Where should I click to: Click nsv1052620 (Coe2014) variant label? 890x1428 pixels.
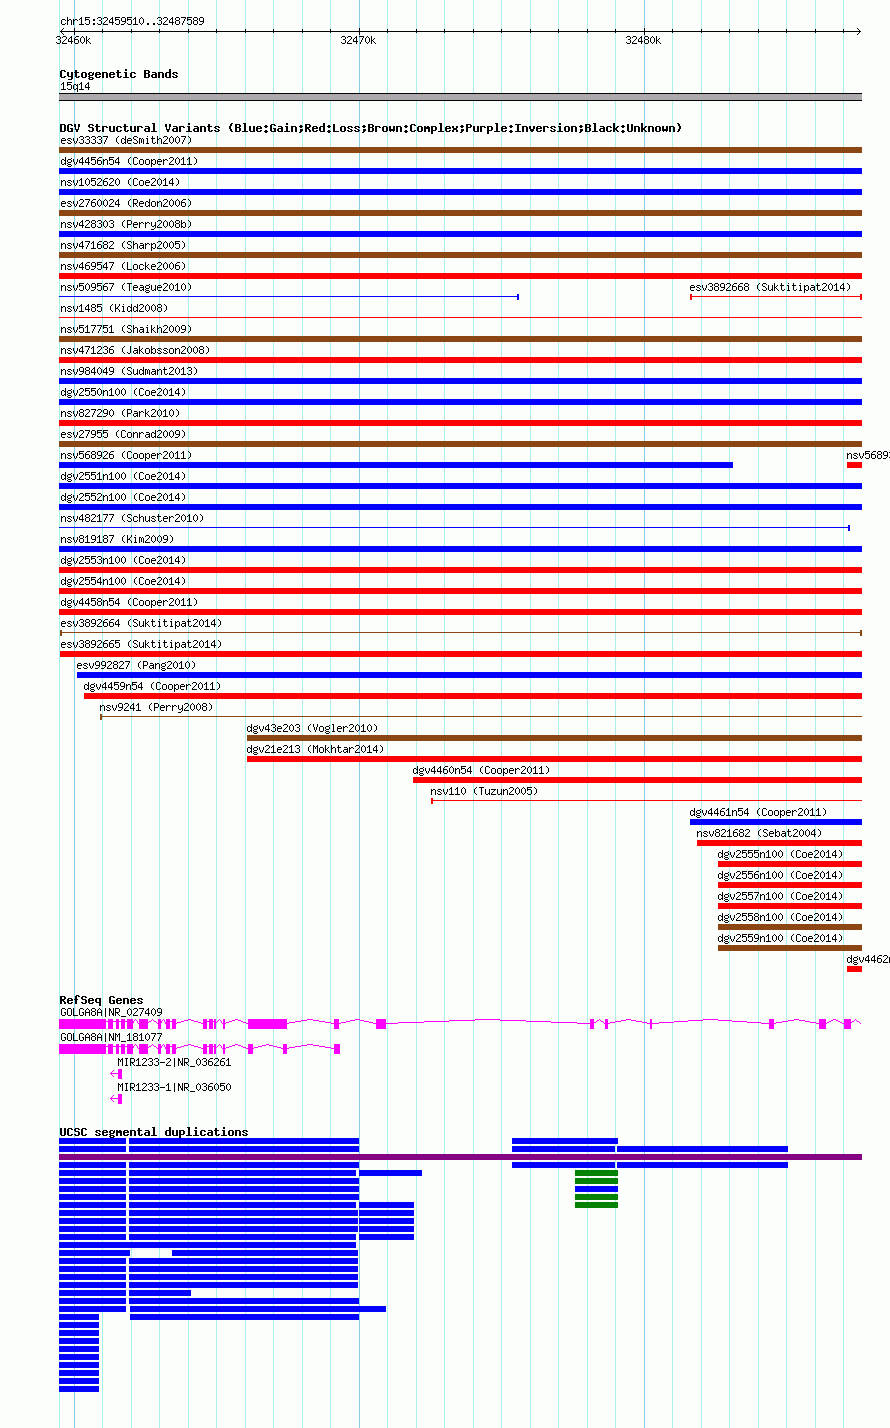point(120,182)
